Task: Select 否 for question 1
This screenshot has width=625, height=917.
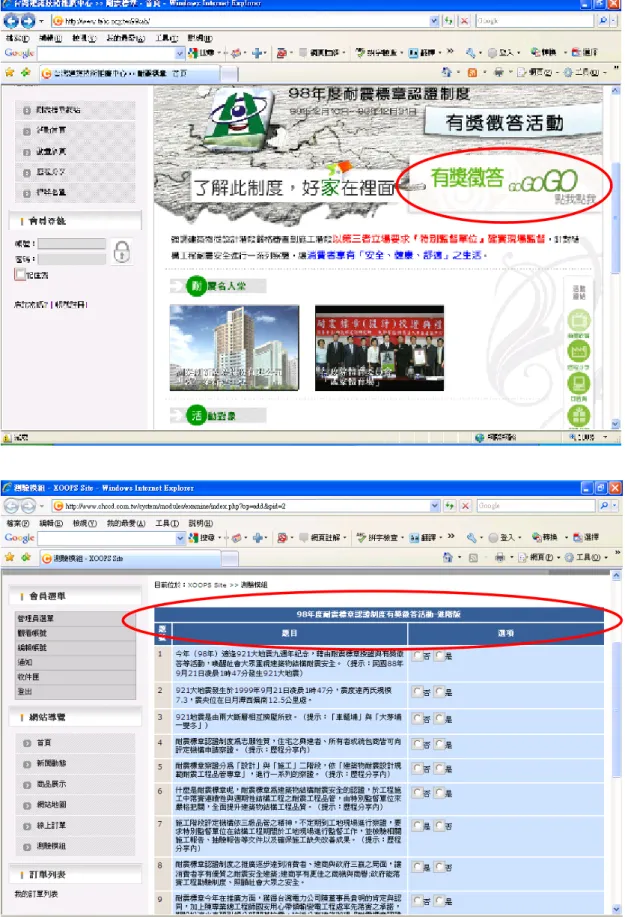Action: click(x=417, y=656)
